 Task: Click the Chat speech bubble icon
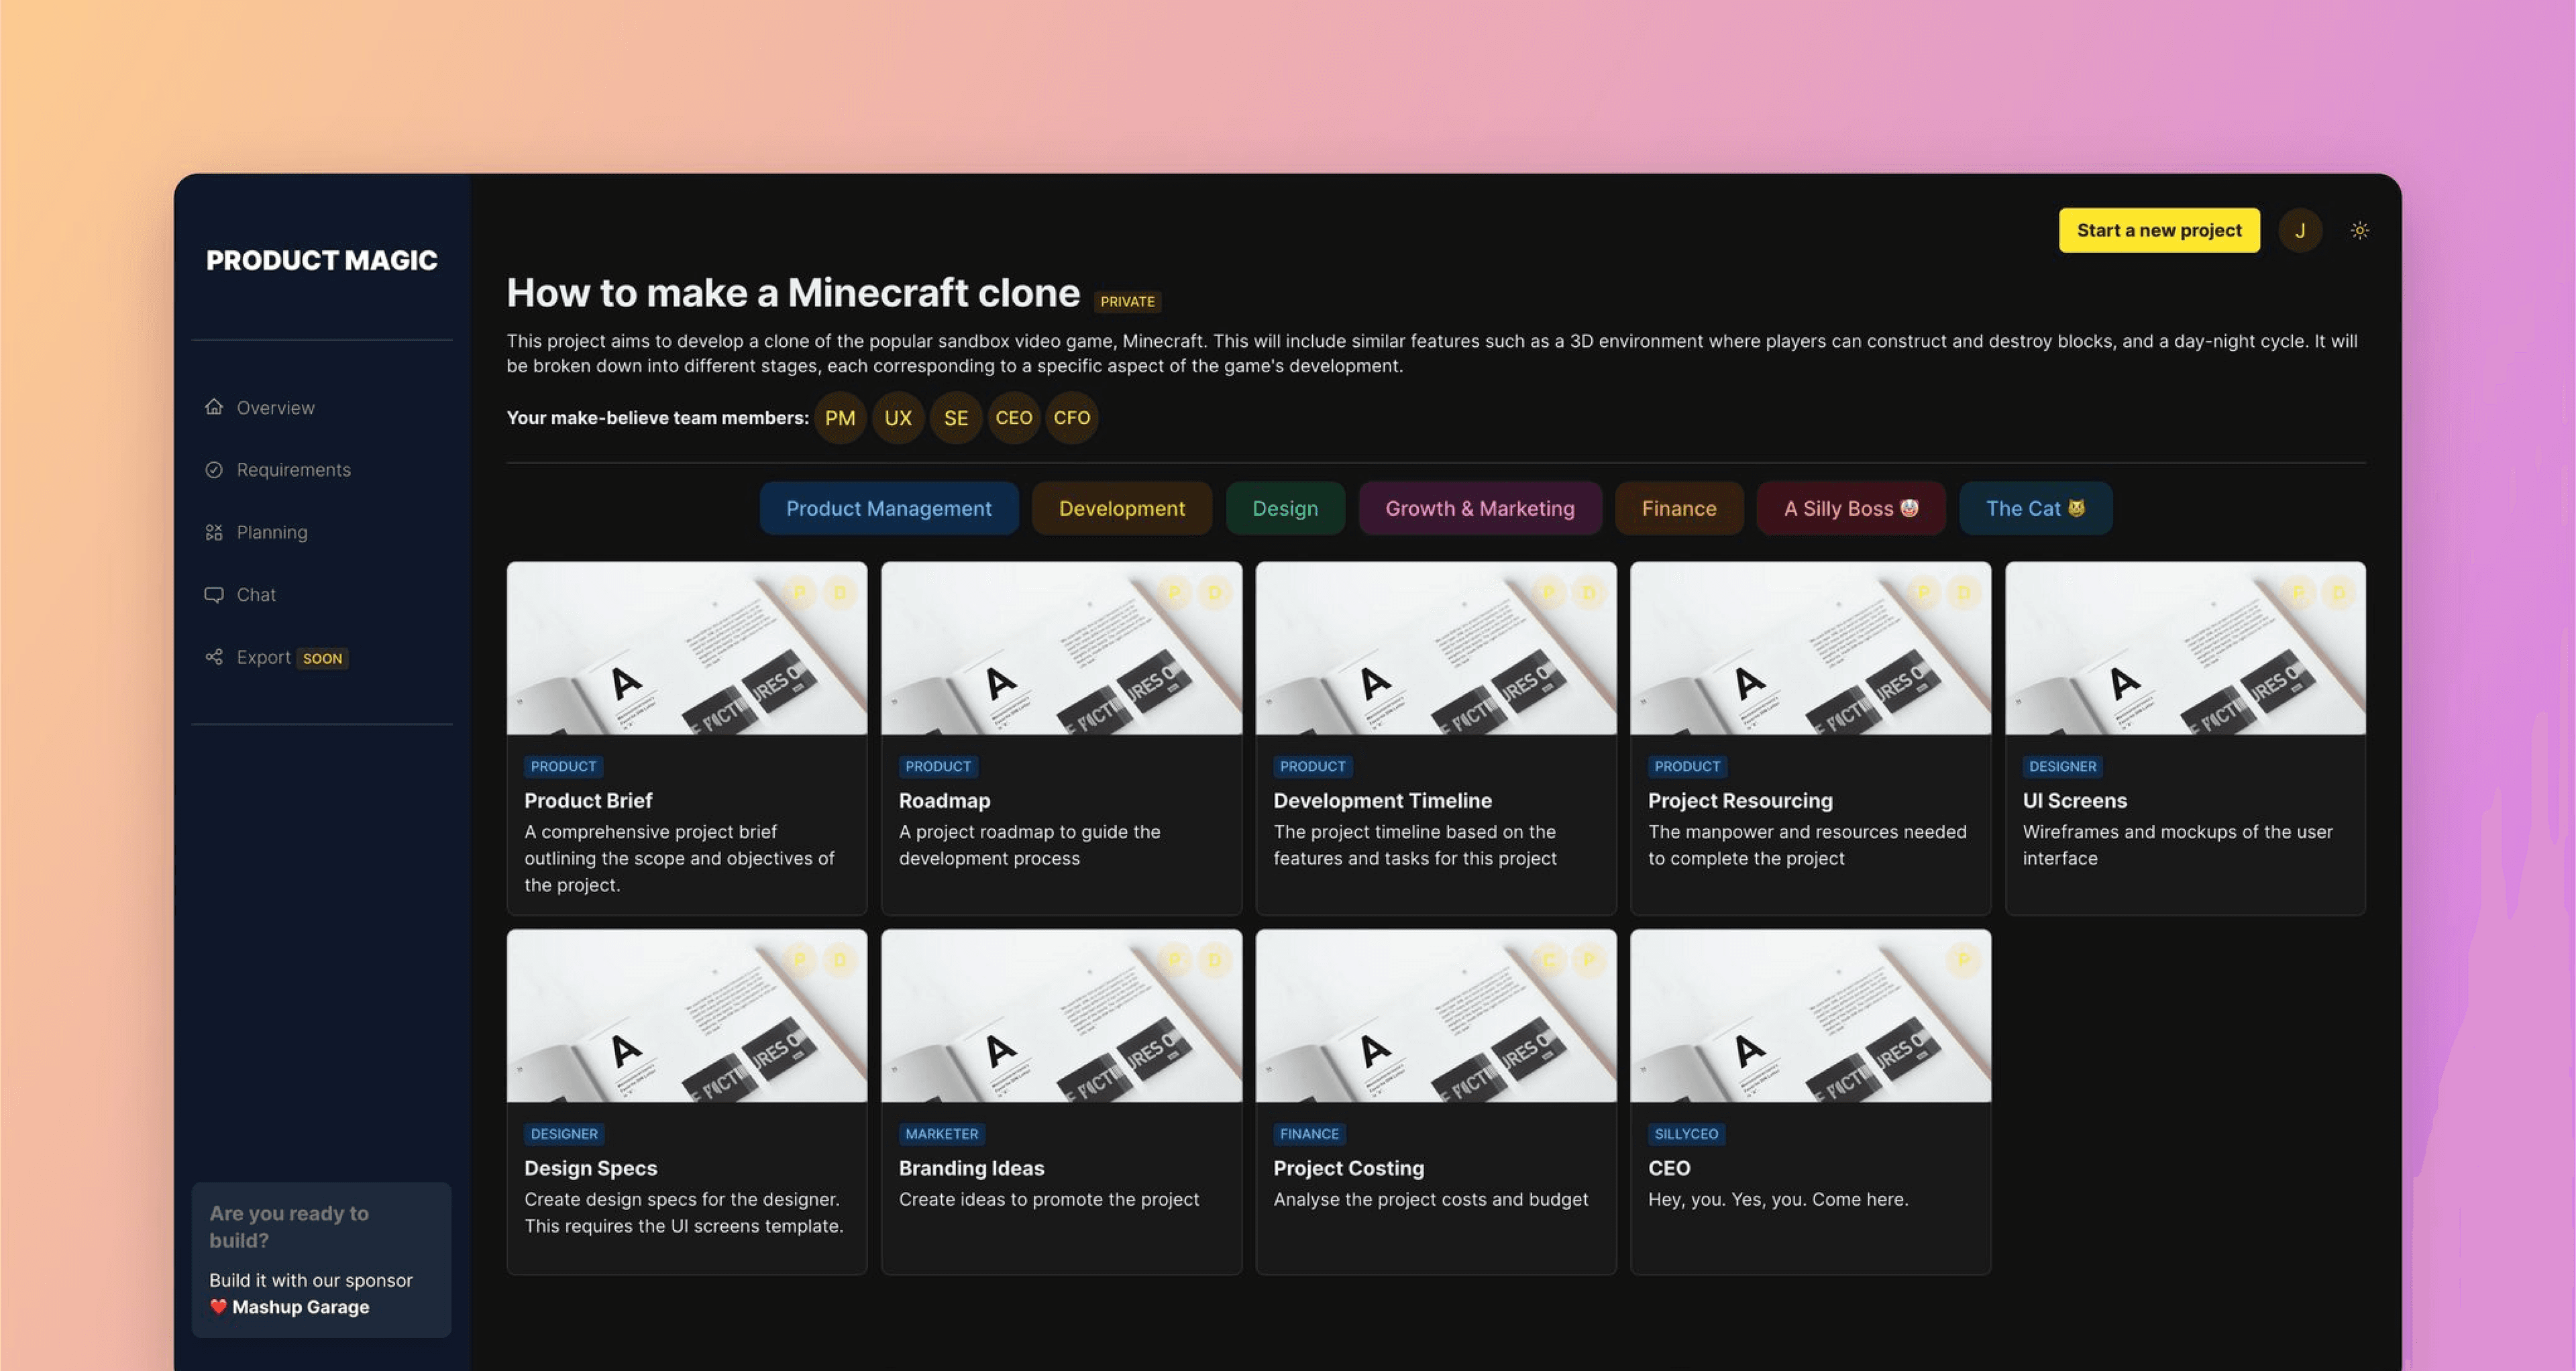click(214, 594)
